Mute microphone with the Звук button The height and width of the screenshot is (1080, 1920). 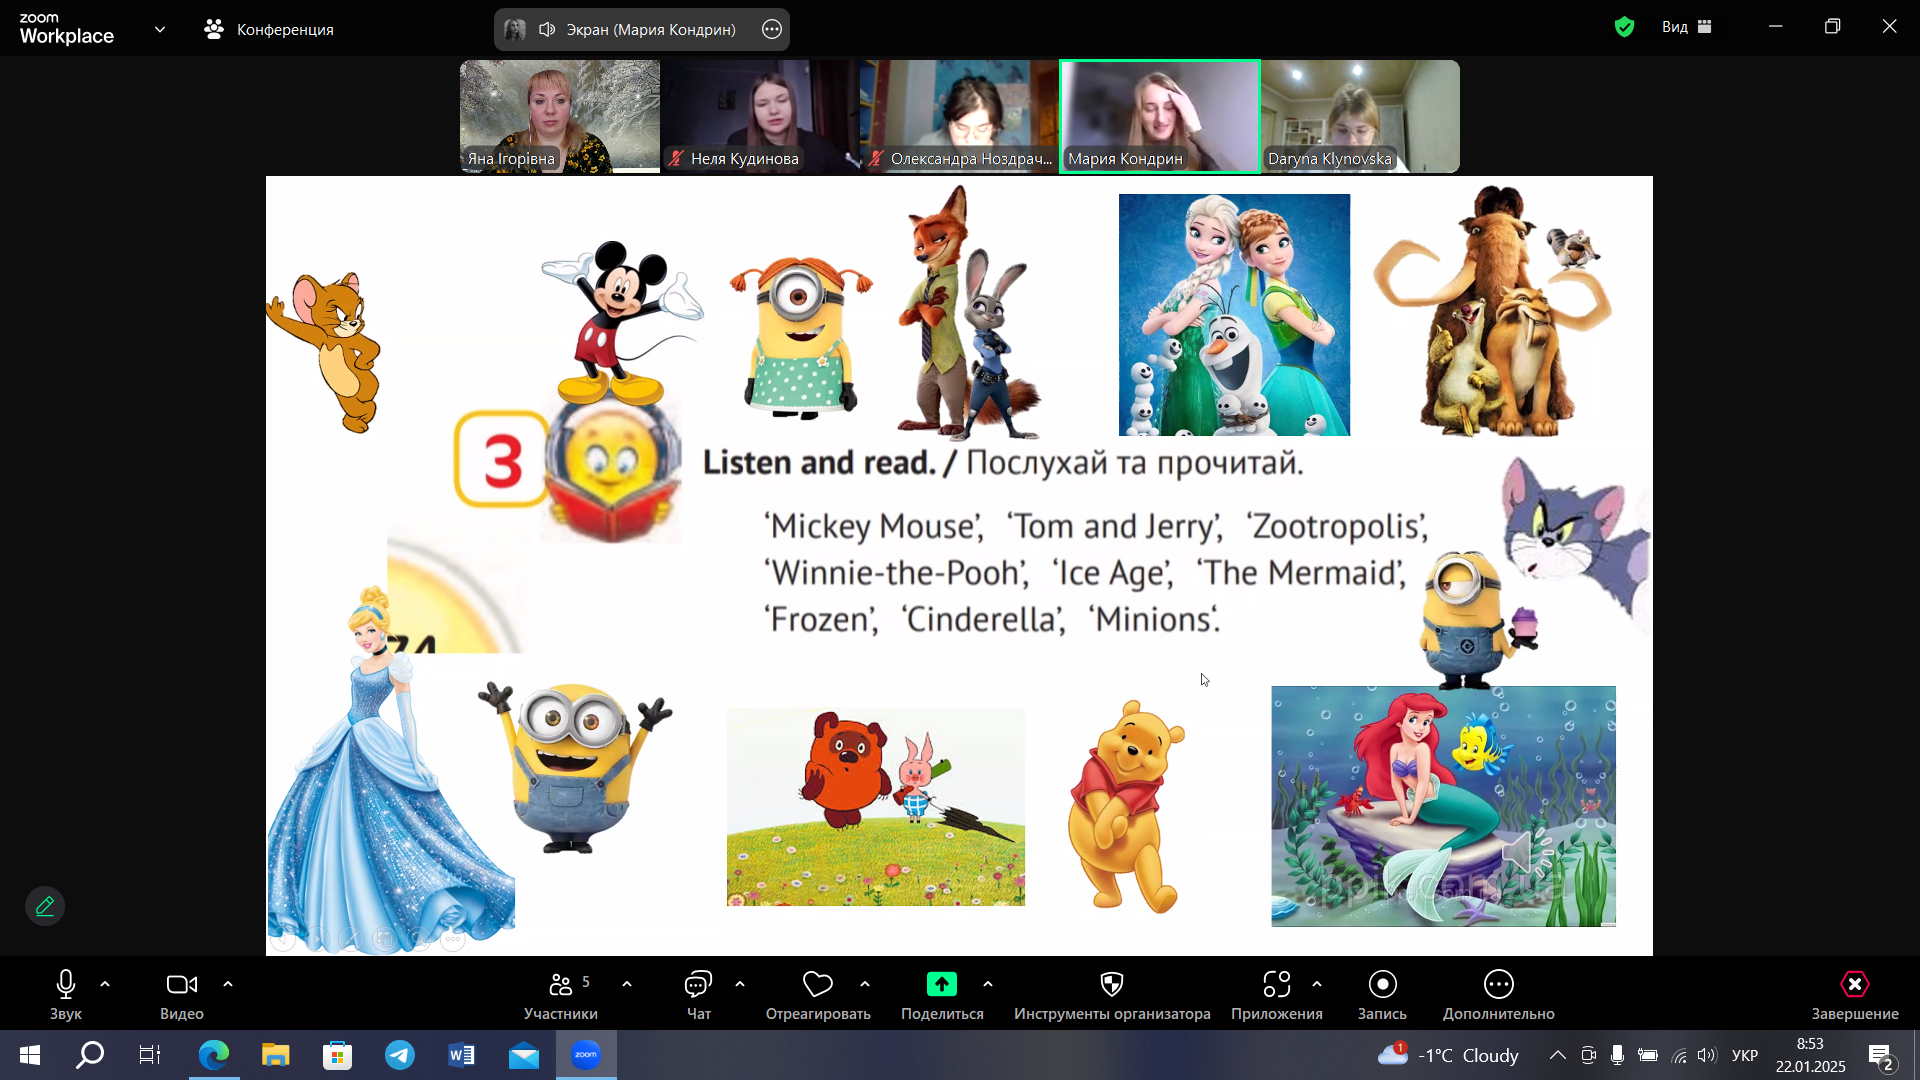(x=66, y=995)
